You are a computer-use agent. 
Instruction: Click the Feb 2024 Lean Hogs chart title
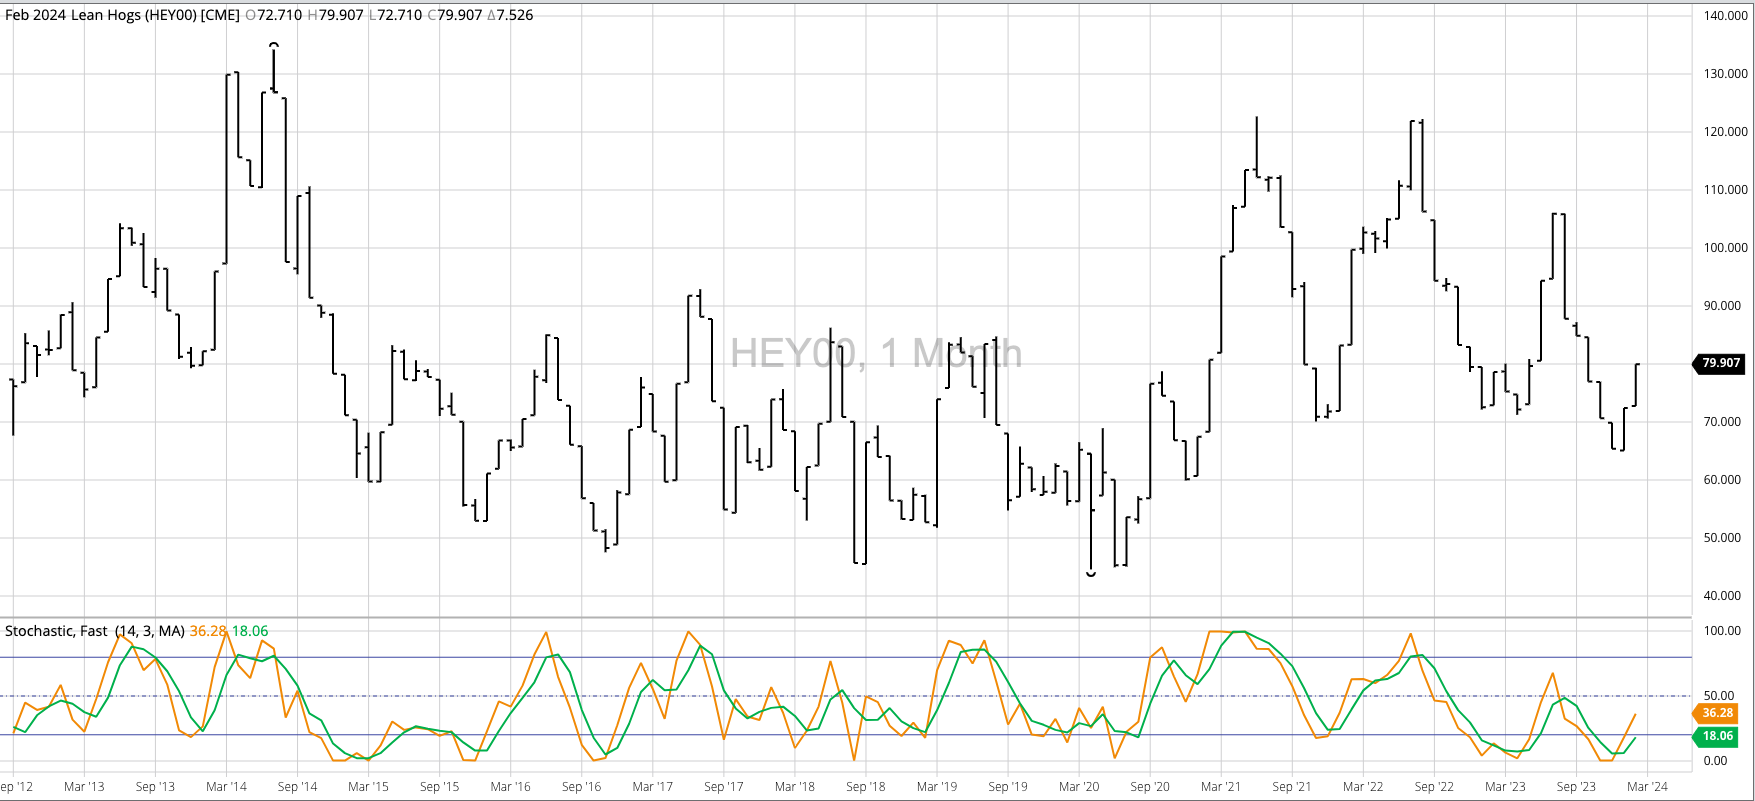point(122,15)
